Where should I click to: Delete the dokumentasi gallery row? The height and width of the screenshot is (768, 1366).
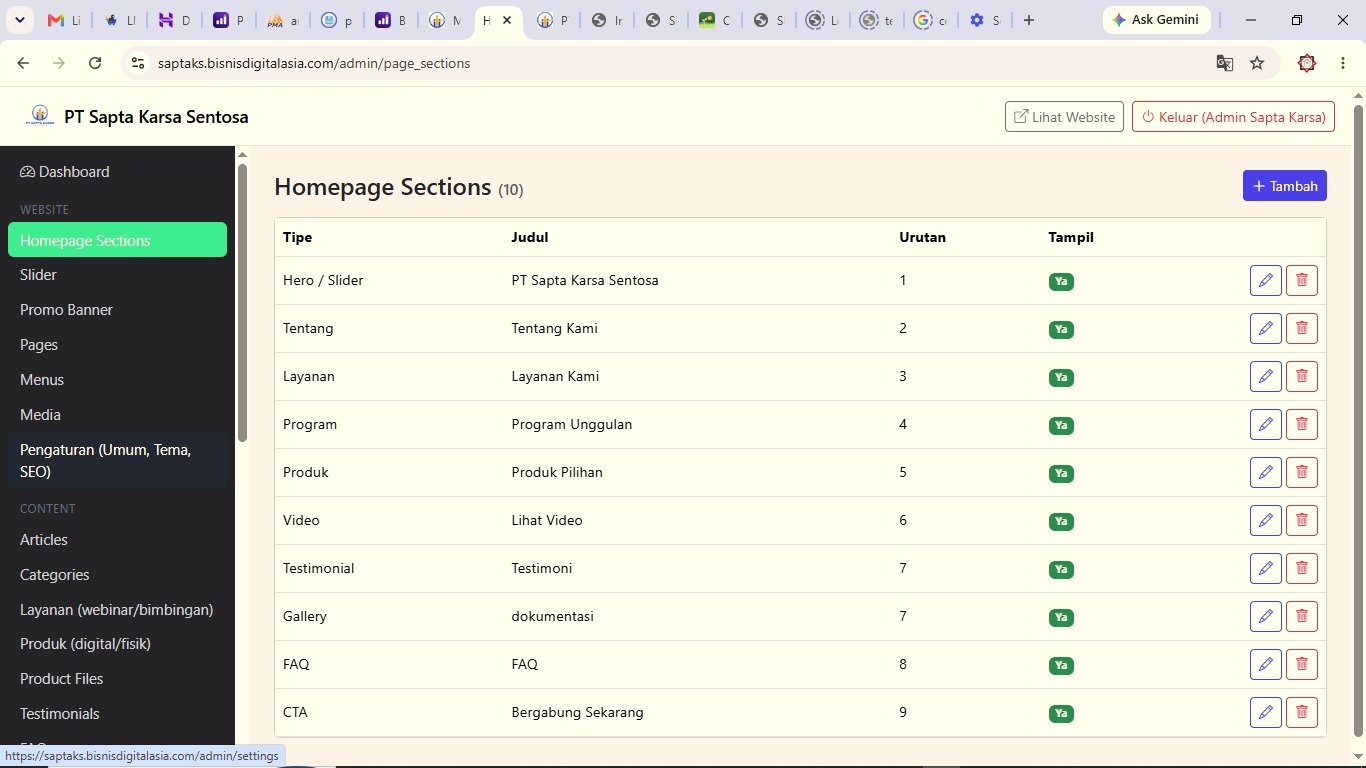[1301, 616]
